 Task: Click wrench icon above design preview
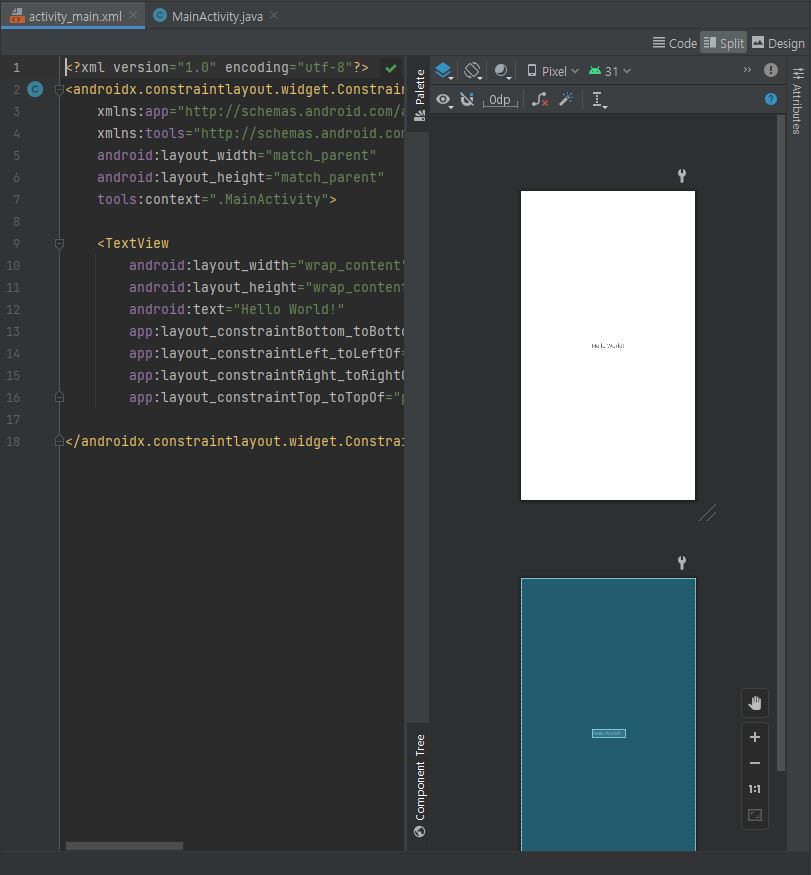point(682,176)
